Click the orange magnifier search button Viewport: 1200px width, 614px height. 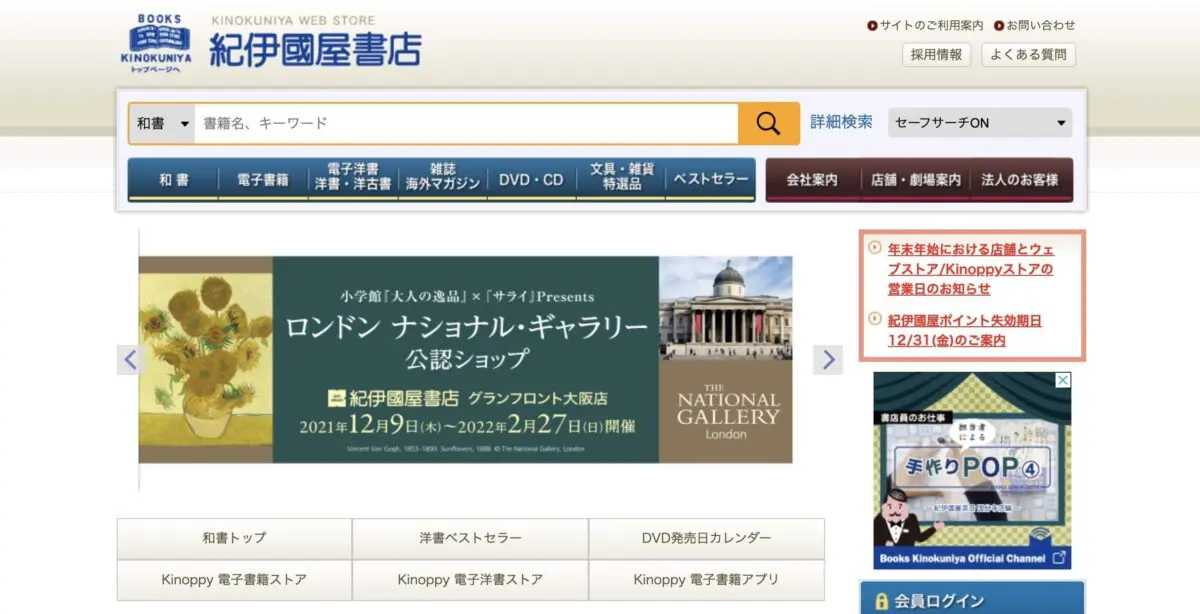click(x=768, y=123)
